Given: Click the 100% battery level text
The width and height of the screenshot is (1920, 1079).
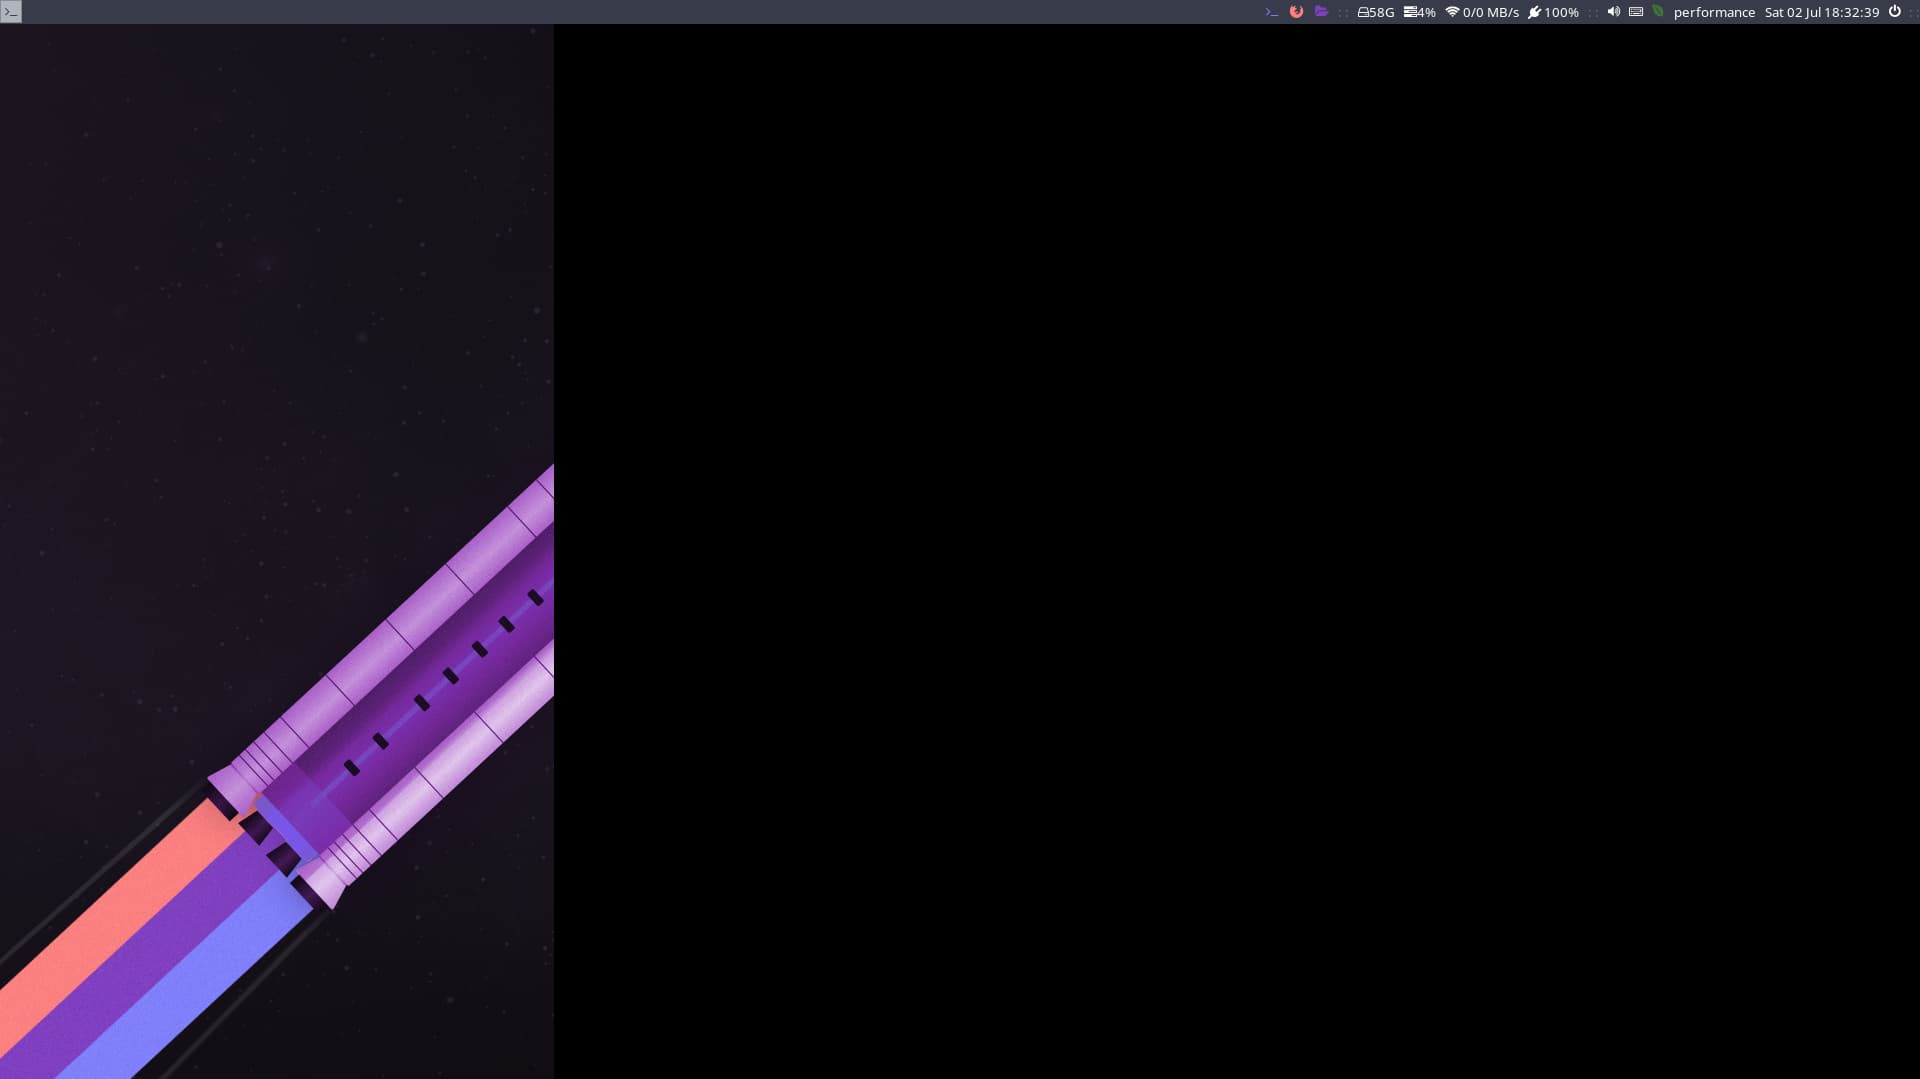Looking at the screenshot, I should point(1562,12).
